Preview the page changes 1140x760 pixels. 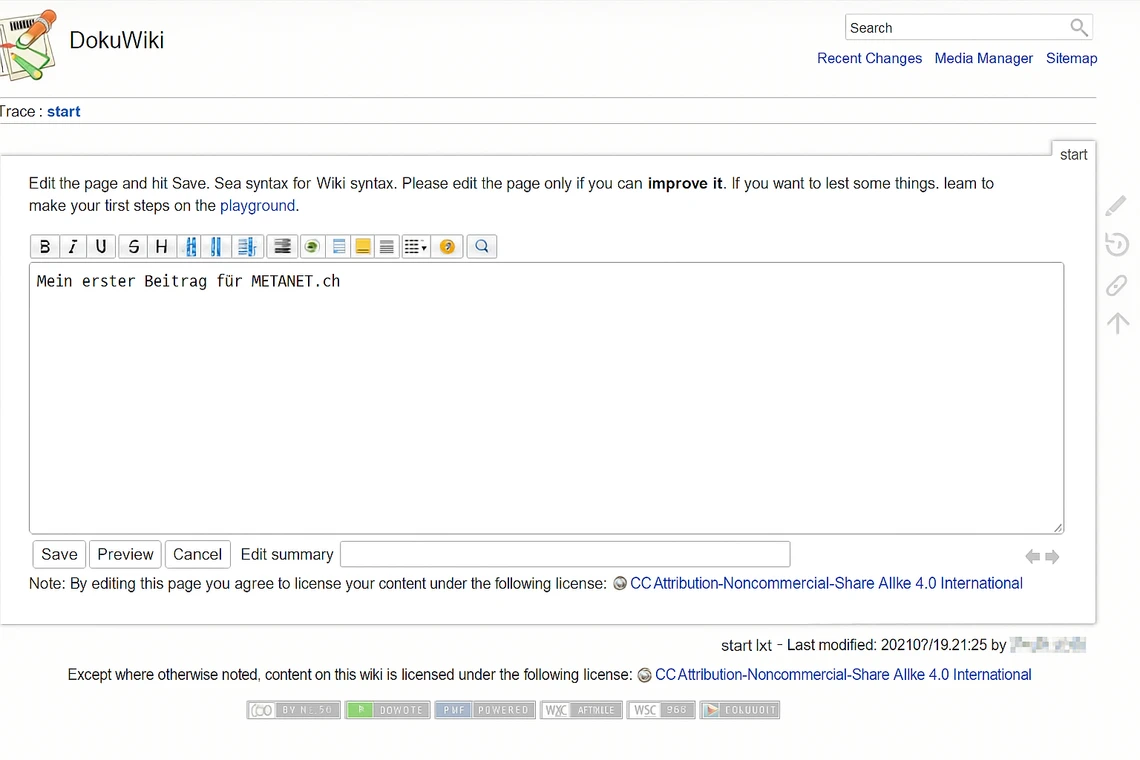pos(124,554)
